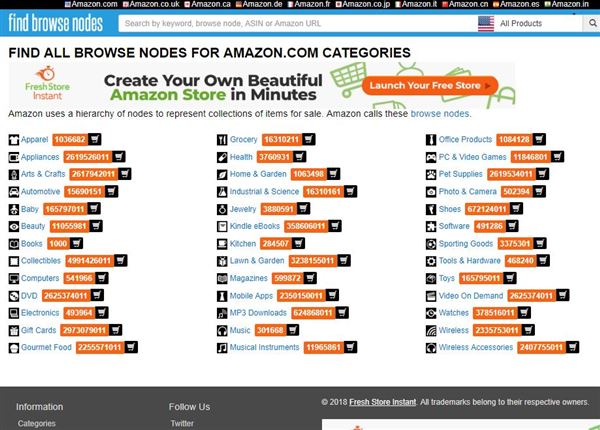Click the Home & Garden leaf icon
The width and height of the screenshot is (600, 430).
click(222, 174)
